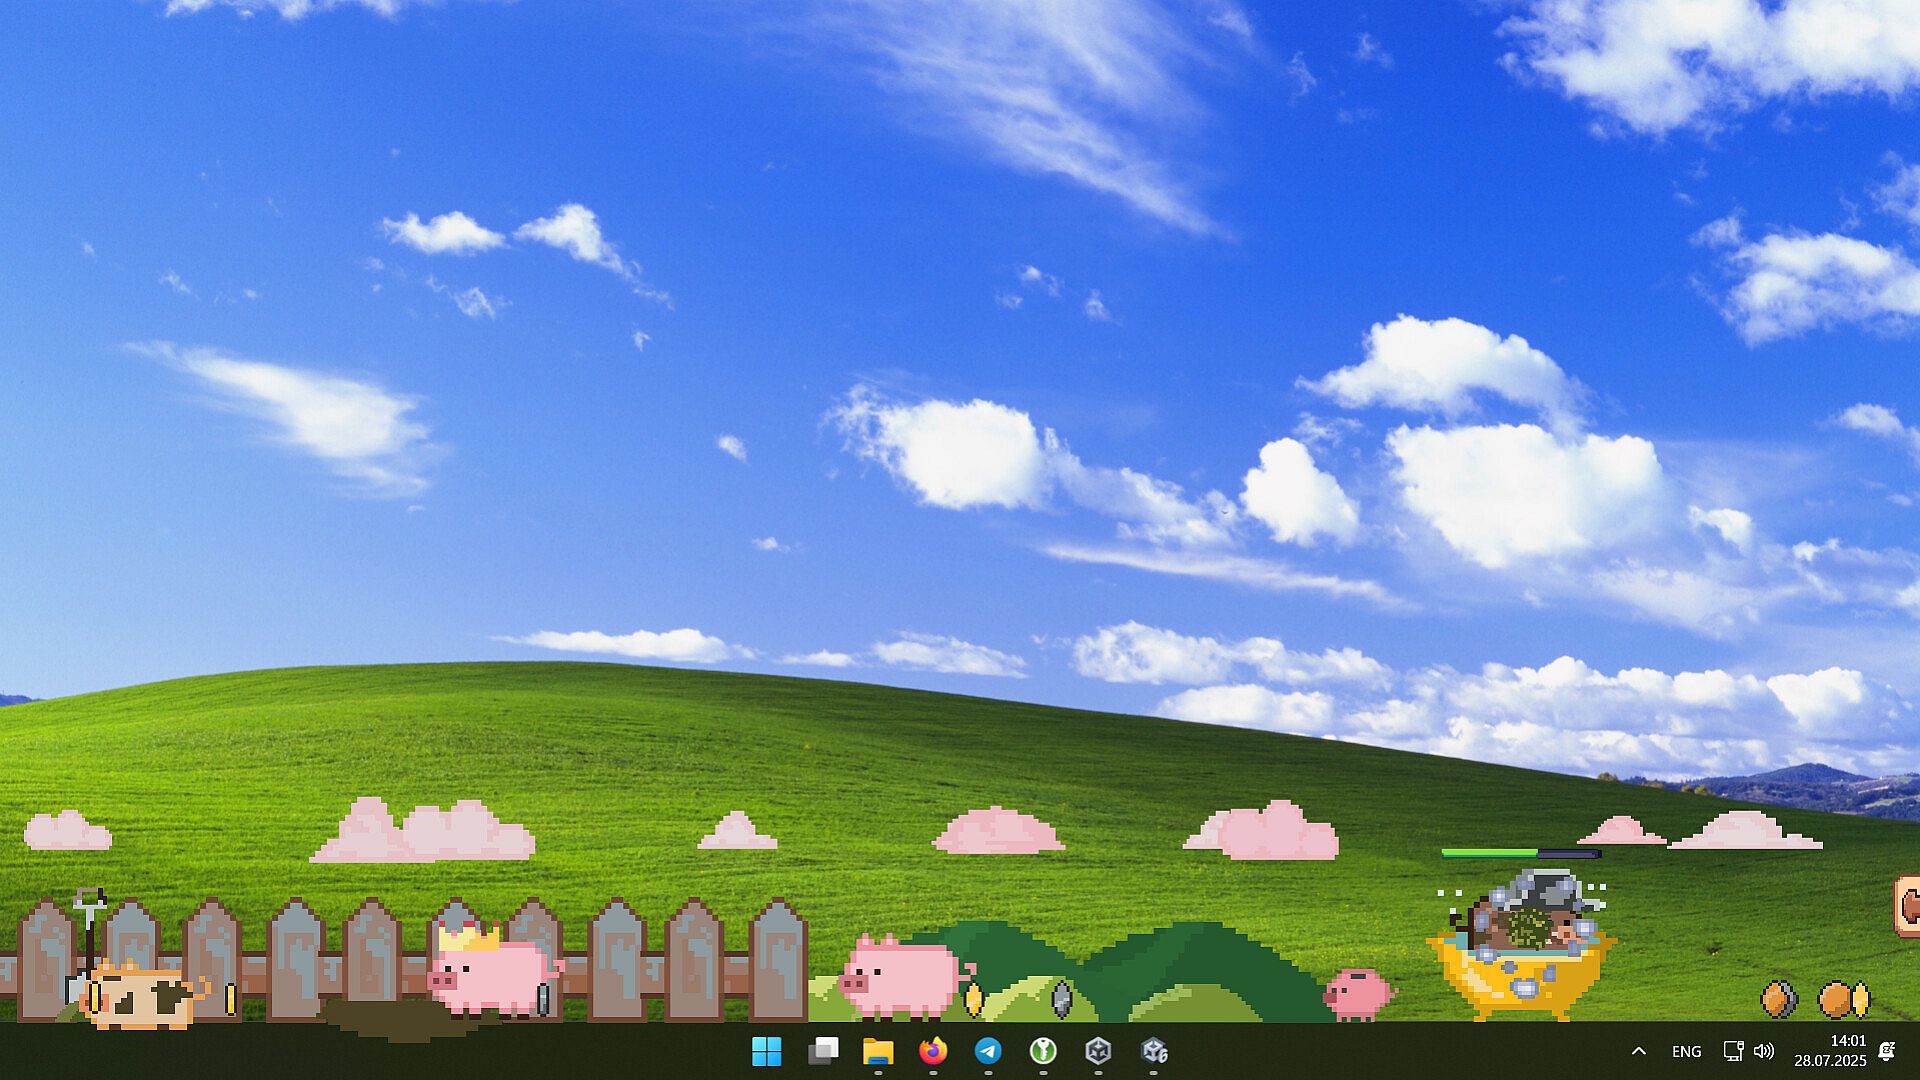This screenshot has width=1920, height=1080.
Task: Switch to Telegram from the taskbar
Action: click(988, 1051)
